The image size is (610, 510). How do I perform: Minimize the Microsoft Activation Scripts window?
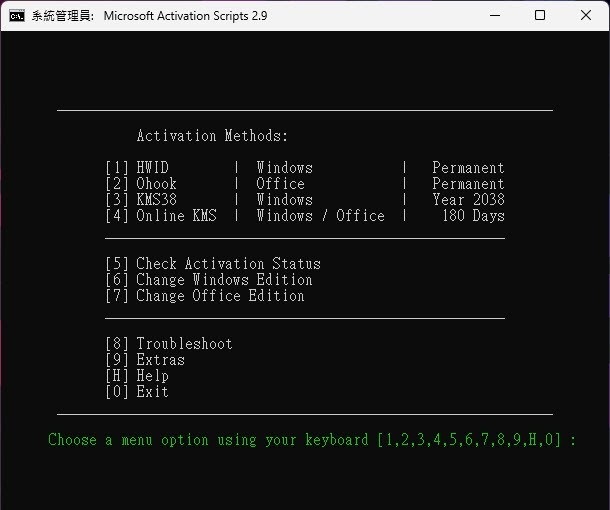point(496,16)
